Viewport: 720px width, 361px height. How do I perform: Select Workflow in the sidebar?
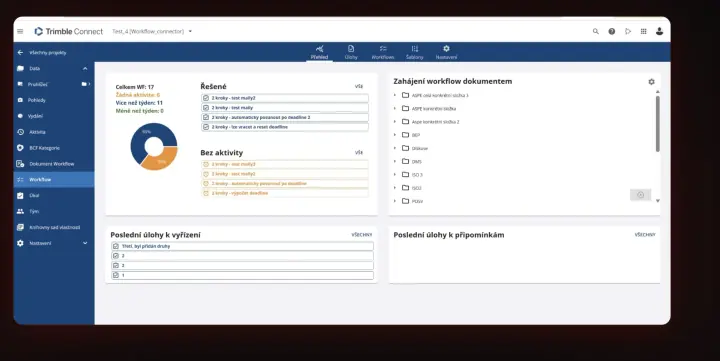tap(54, 180)
